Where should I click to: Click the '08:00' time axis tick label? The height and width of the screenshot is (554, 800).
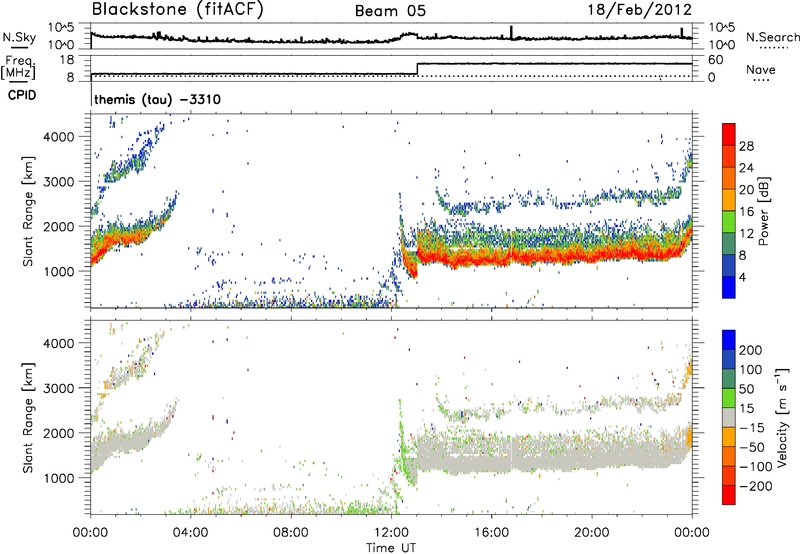point(291,533)
